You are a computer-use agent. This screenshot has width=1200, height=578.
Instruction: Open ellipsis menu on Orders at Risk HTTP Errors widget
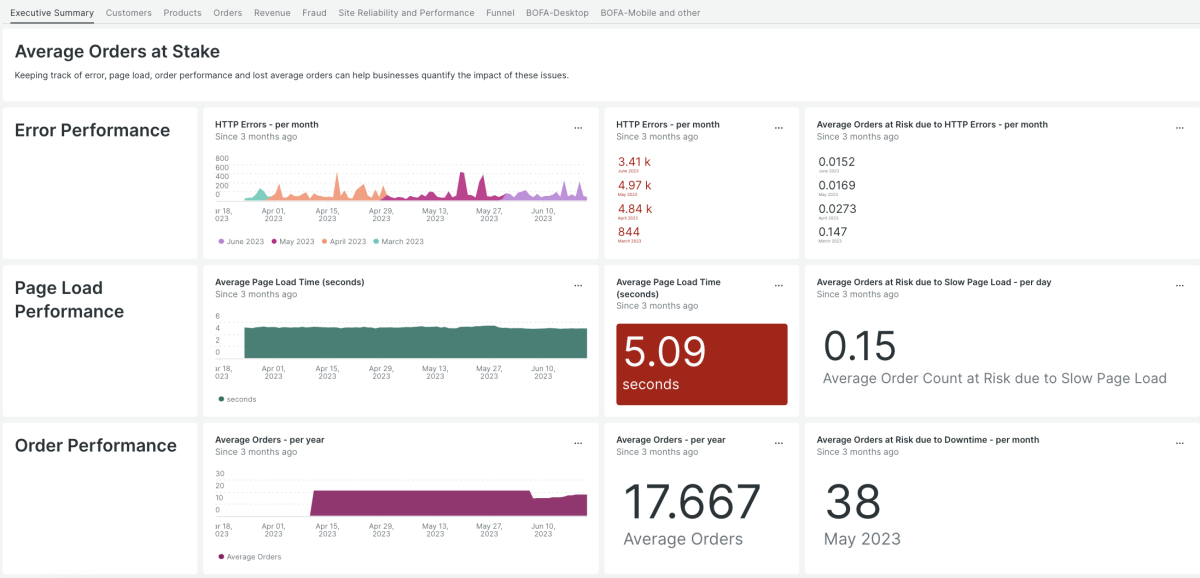tap(1180, 128)
